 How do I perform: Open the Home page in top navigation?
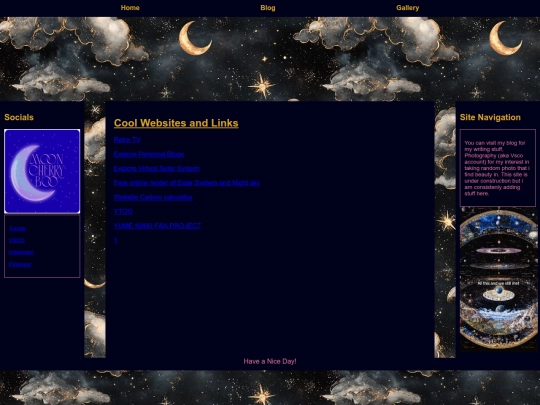point(130,8)
